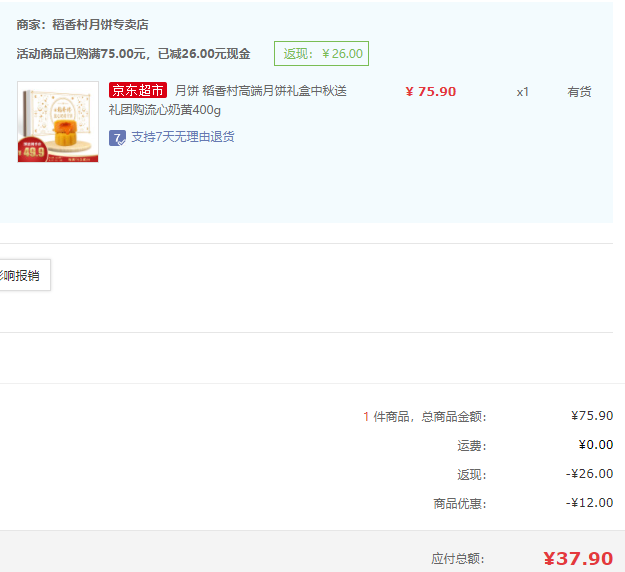Screen dimensions: 625x572
Task: Click the item price ¥ 75.90
Action: click(430, 92)
